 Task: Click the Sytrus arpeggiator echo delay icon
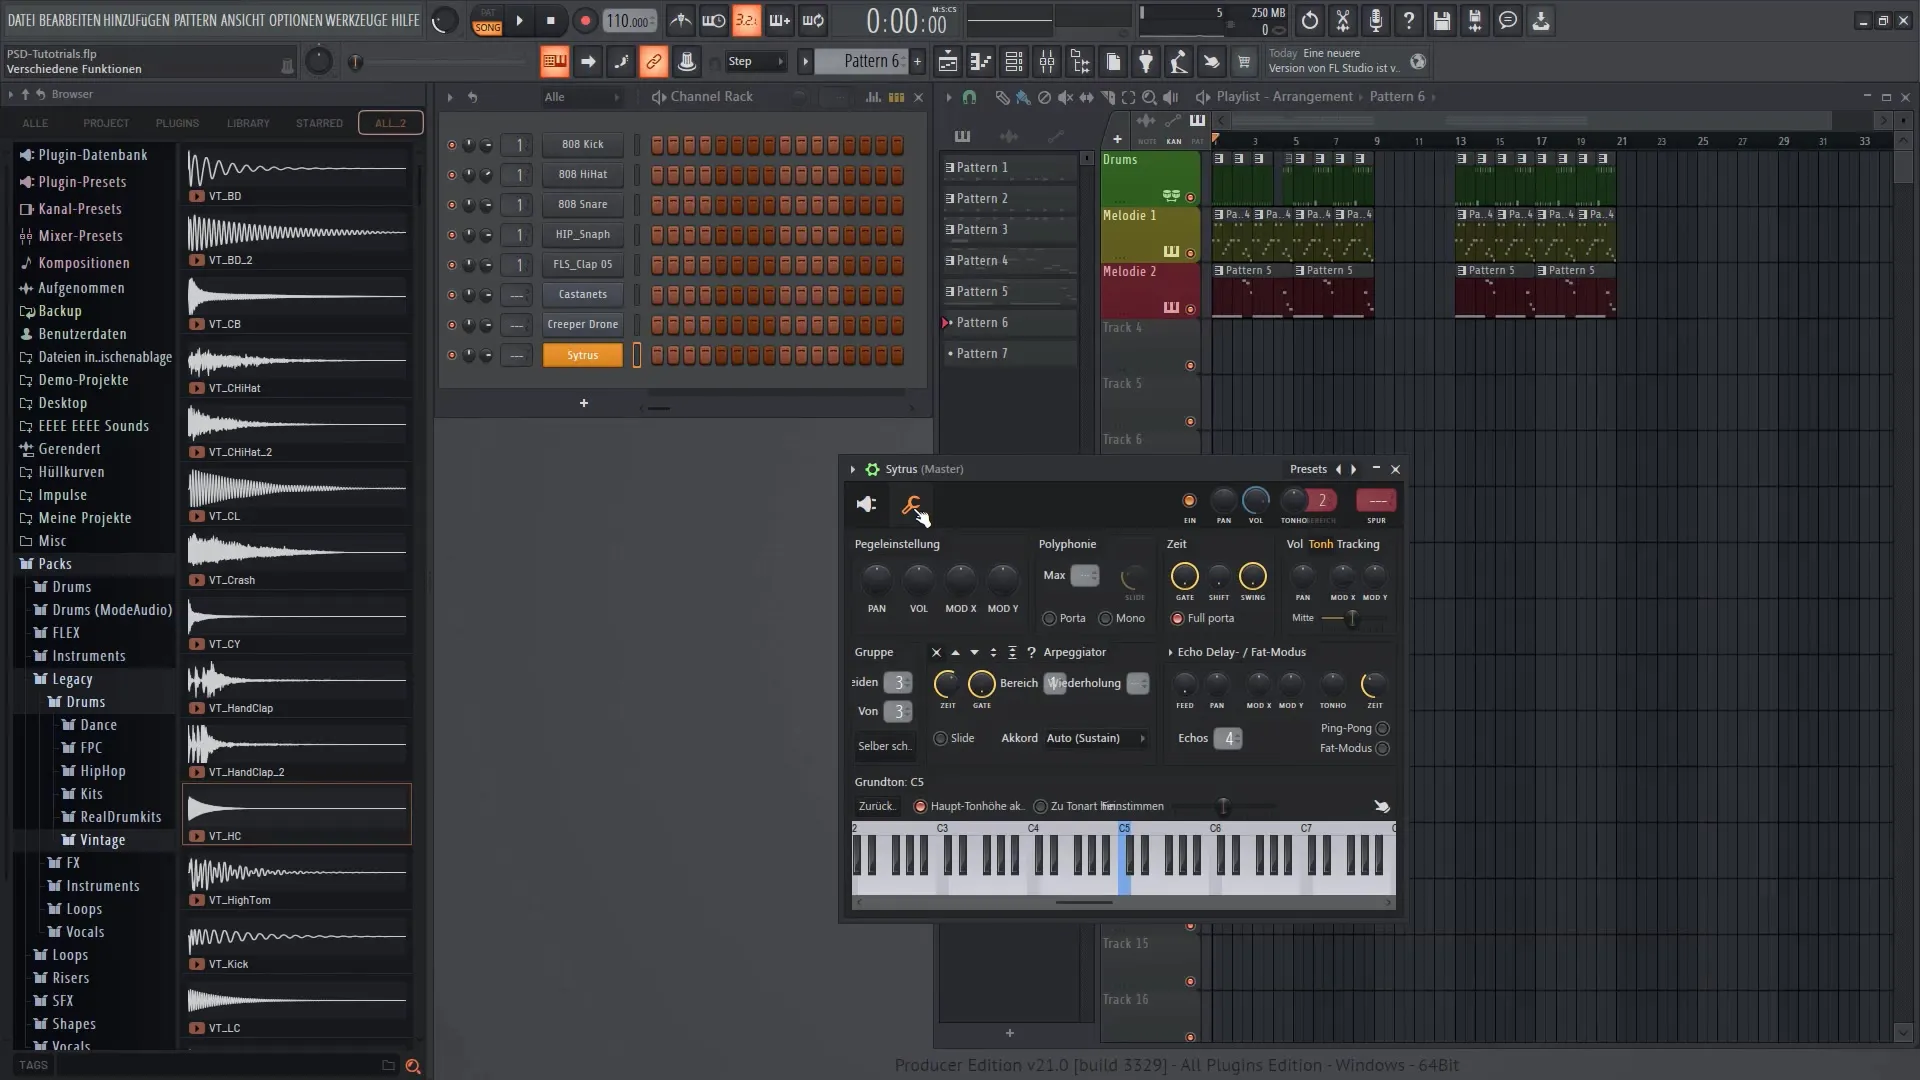1170,651
